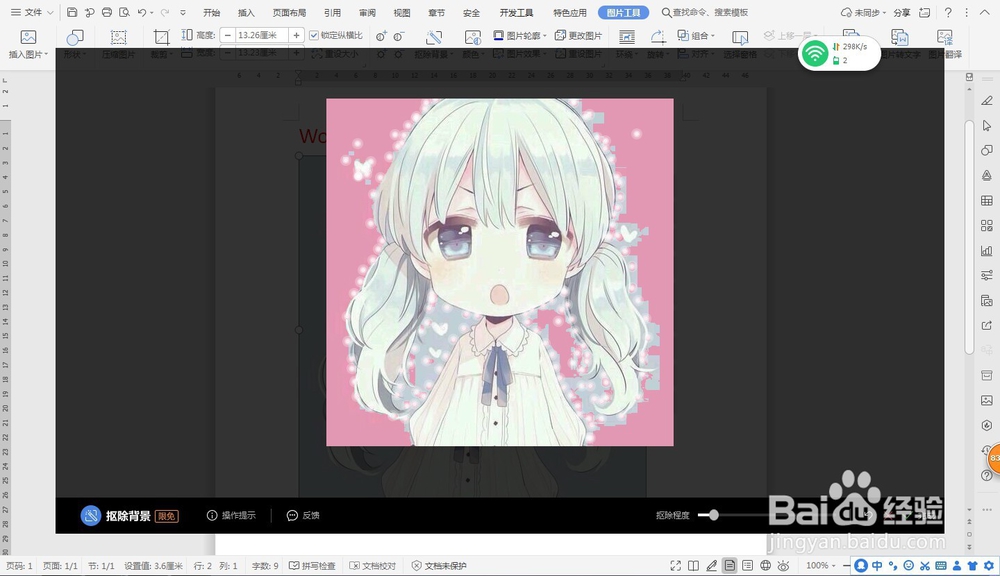Viewport: 1000px width, 576px height.
Task: Open the 插入 tab
Action: 246,12
